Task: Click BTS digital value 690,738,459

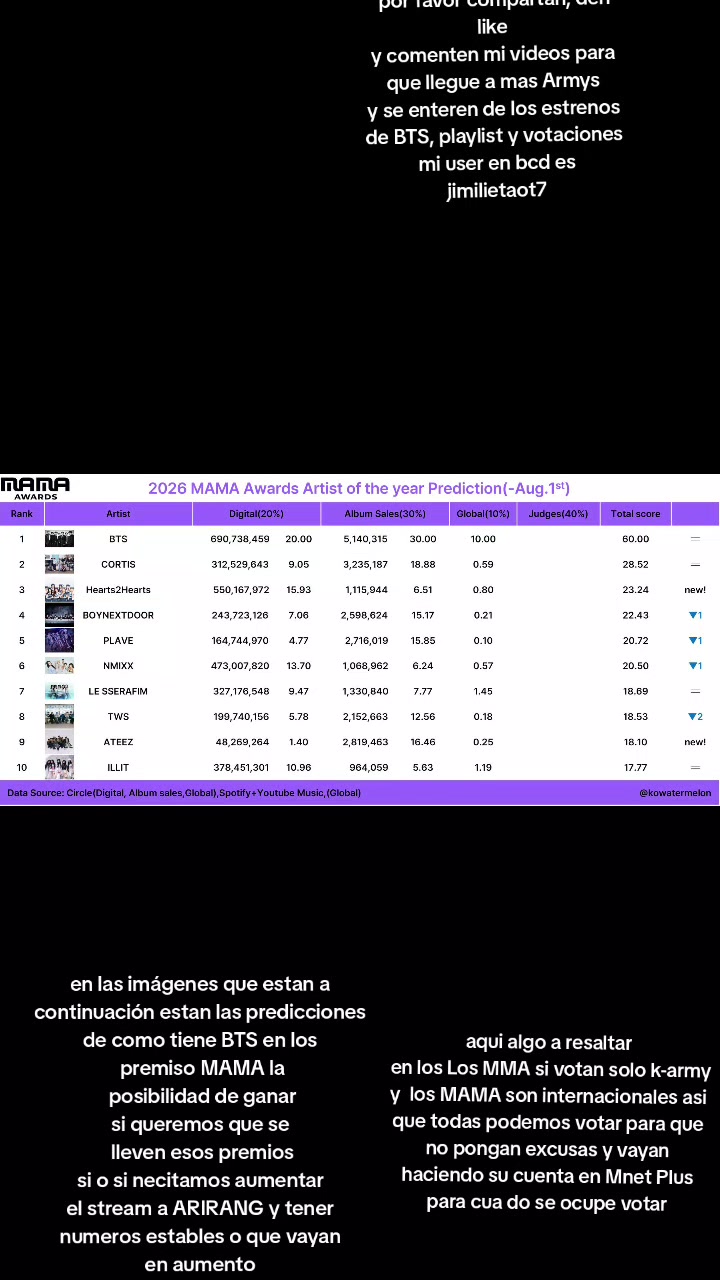Action: click(240, 539)
